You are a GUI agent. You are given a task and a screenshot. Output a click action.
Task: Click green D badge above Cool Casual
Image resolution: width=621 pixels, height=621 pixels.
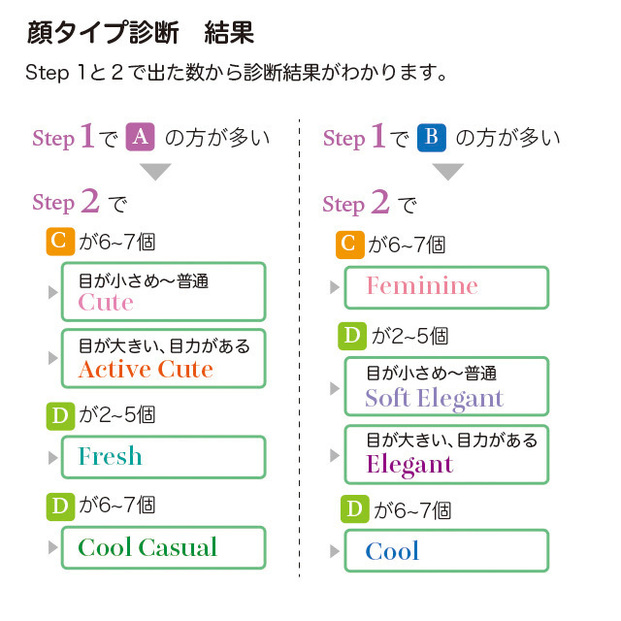pyautogui.click(x=60, y=505)
